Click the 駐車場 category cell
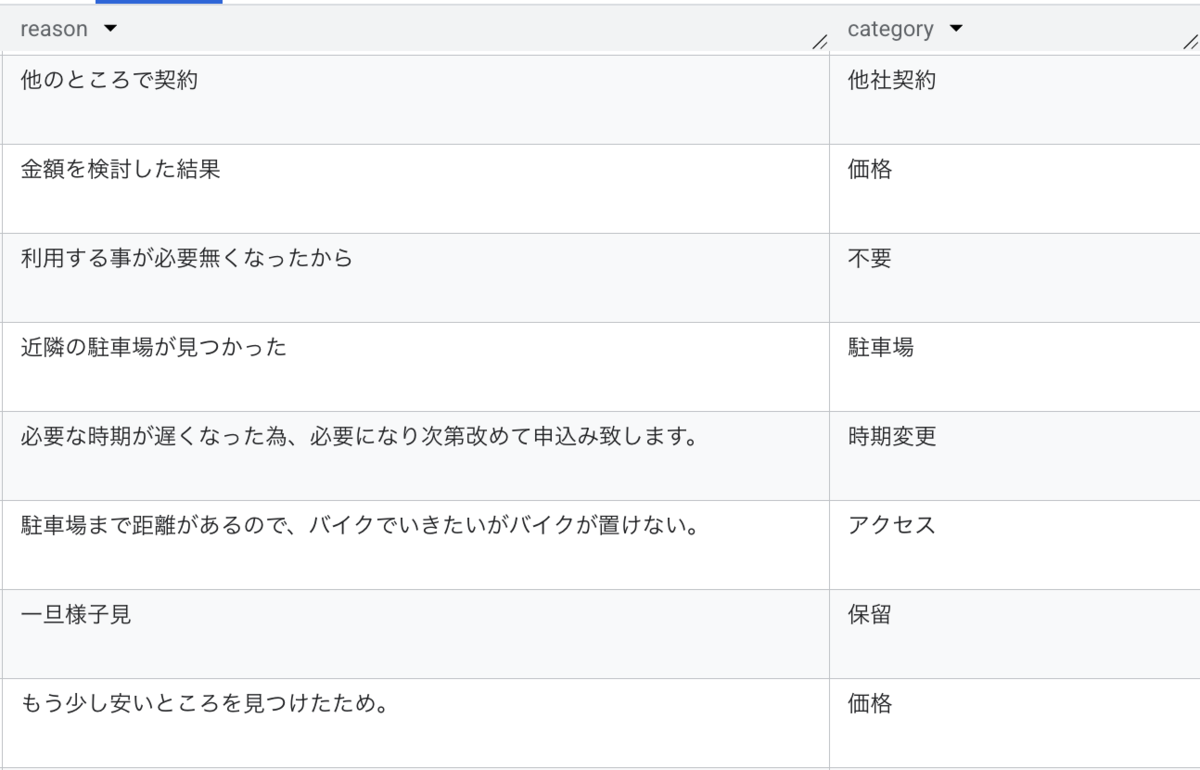Image resolution: width=1200 pixels, height=770 pixels. click(1015, 367)
